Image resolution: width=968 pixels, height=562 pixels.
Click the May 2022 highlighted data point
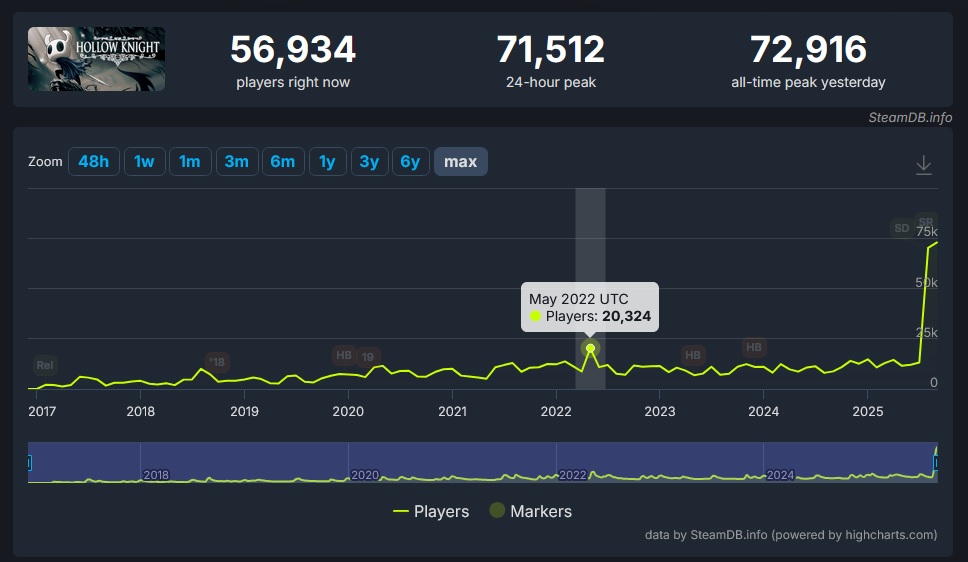590,348
